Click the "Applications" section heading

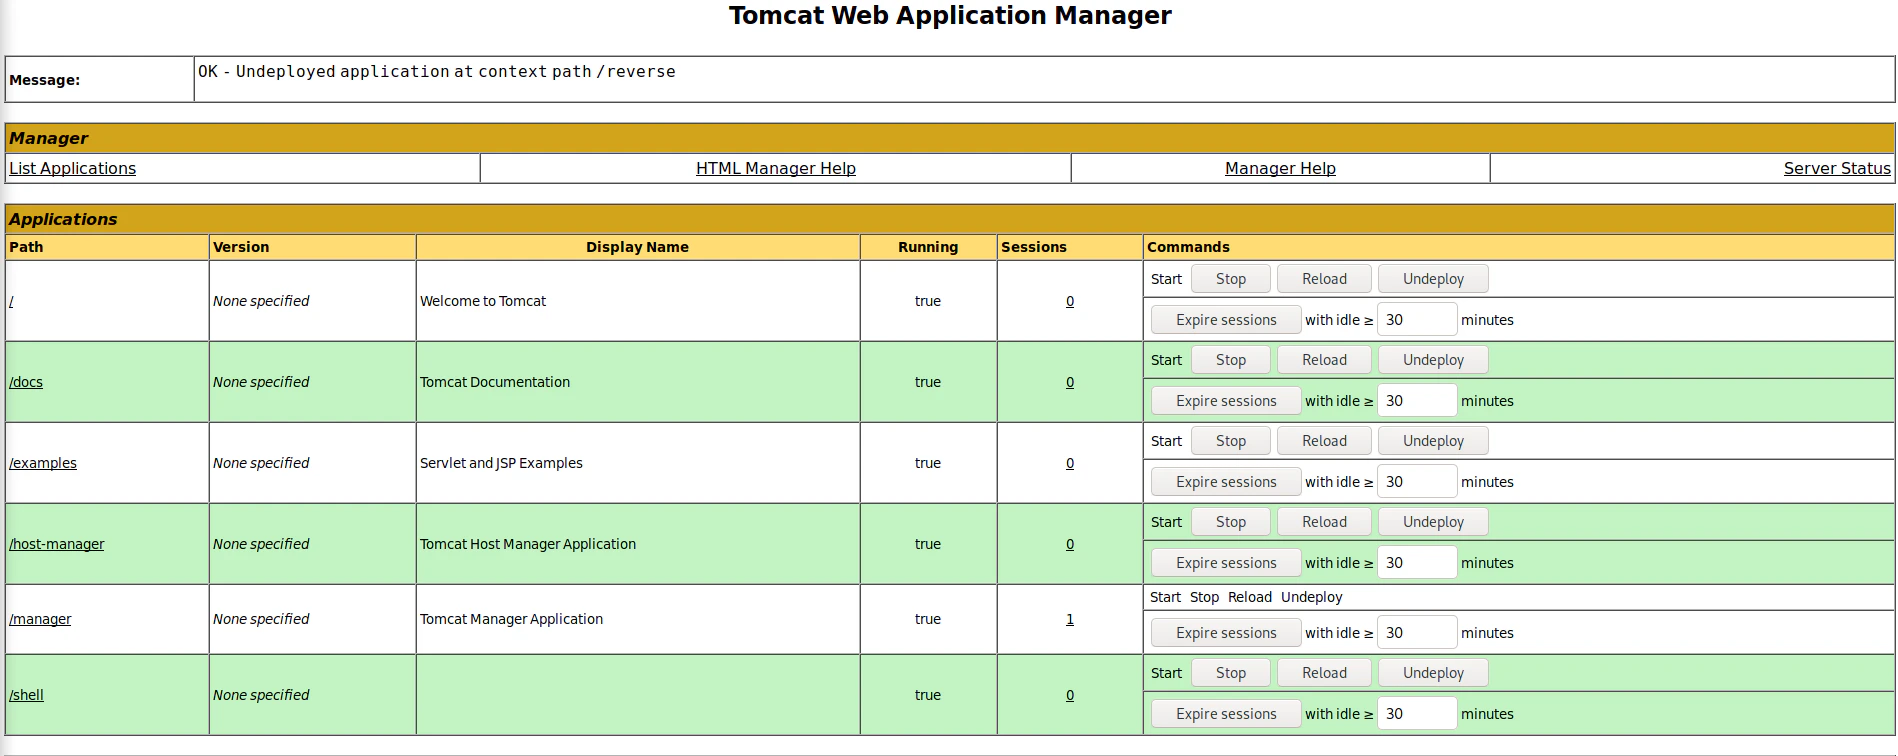pyautogui.click(x=63, y=219)
